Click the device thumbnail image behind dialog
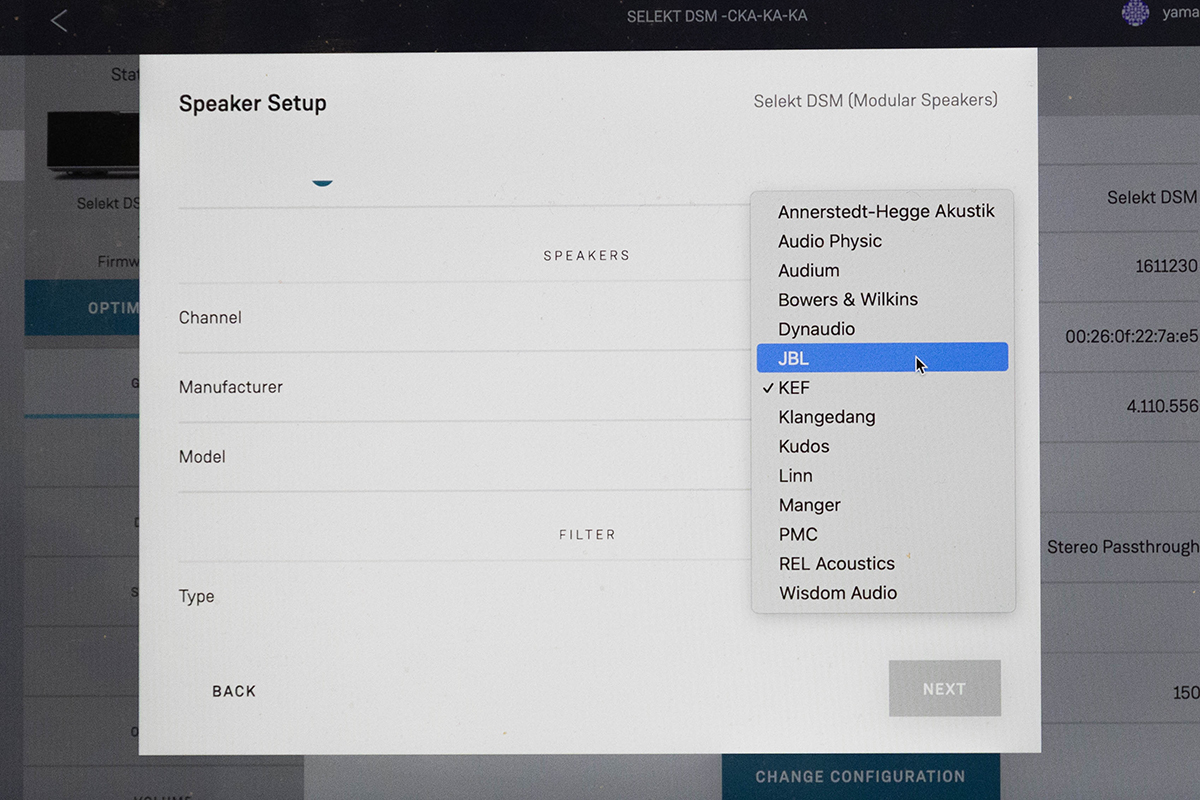Screen dimensions: 1200x800 [92, 145]
